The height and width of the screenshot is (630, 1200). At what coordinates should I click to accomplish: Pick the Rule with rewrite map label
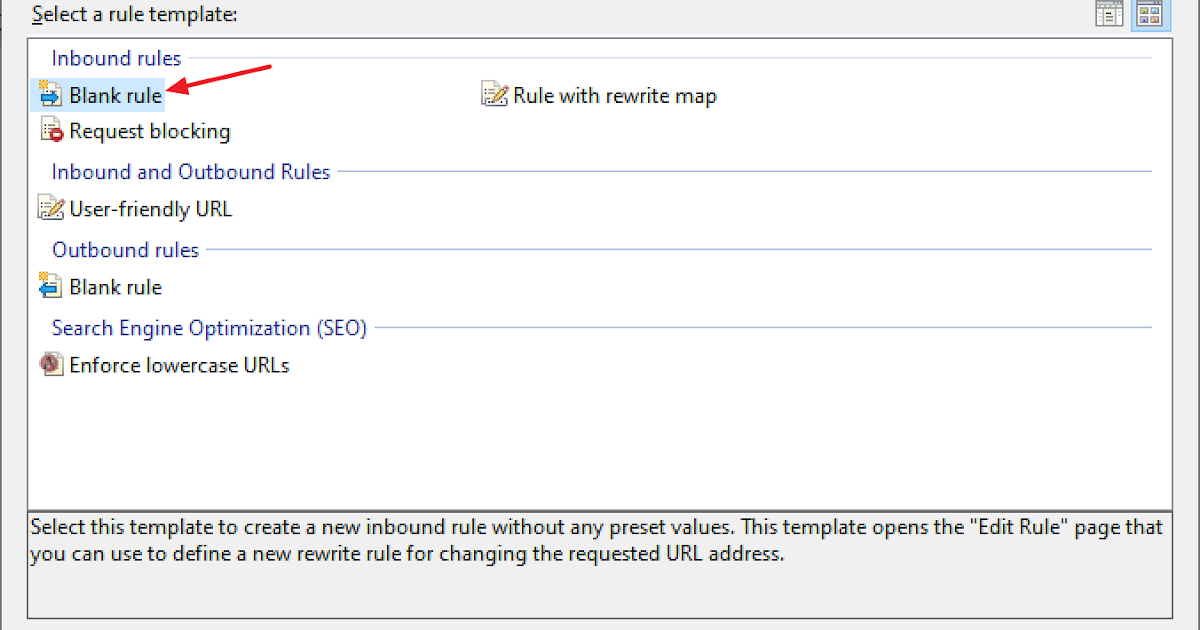coord(614,96)
